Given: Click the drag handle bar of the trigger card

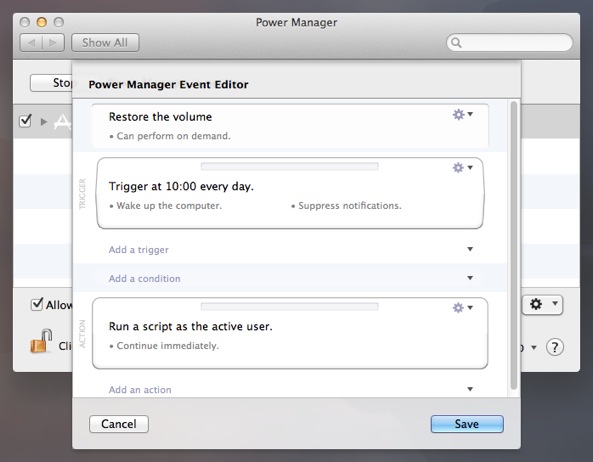Looking at the screenshot, I should pos(290,166).
